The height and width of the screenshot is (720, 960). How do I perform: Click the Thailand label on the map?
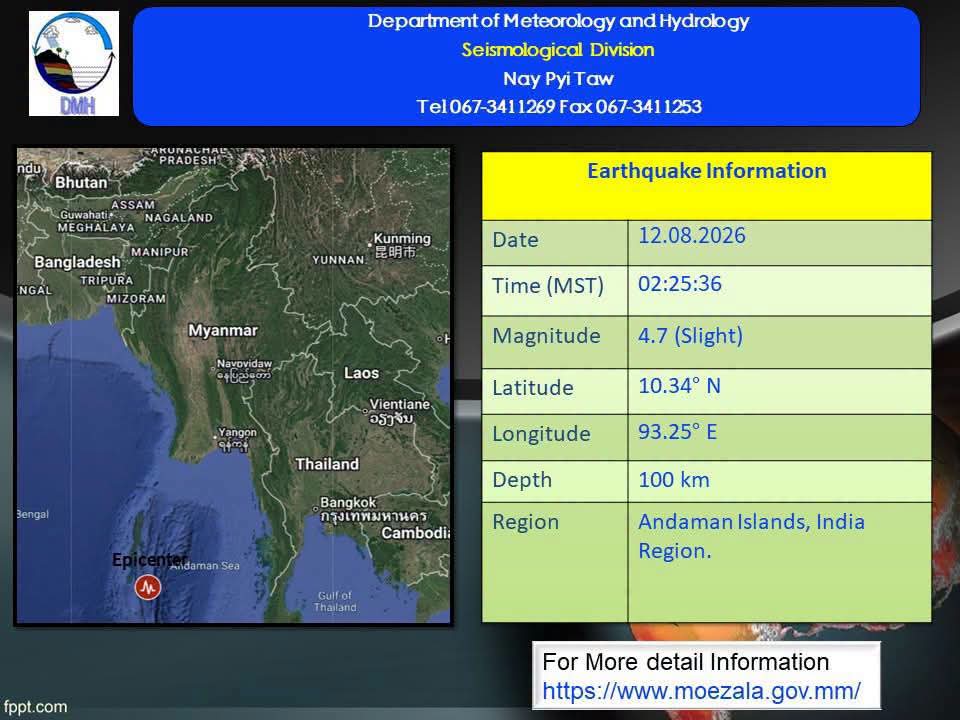327,464
